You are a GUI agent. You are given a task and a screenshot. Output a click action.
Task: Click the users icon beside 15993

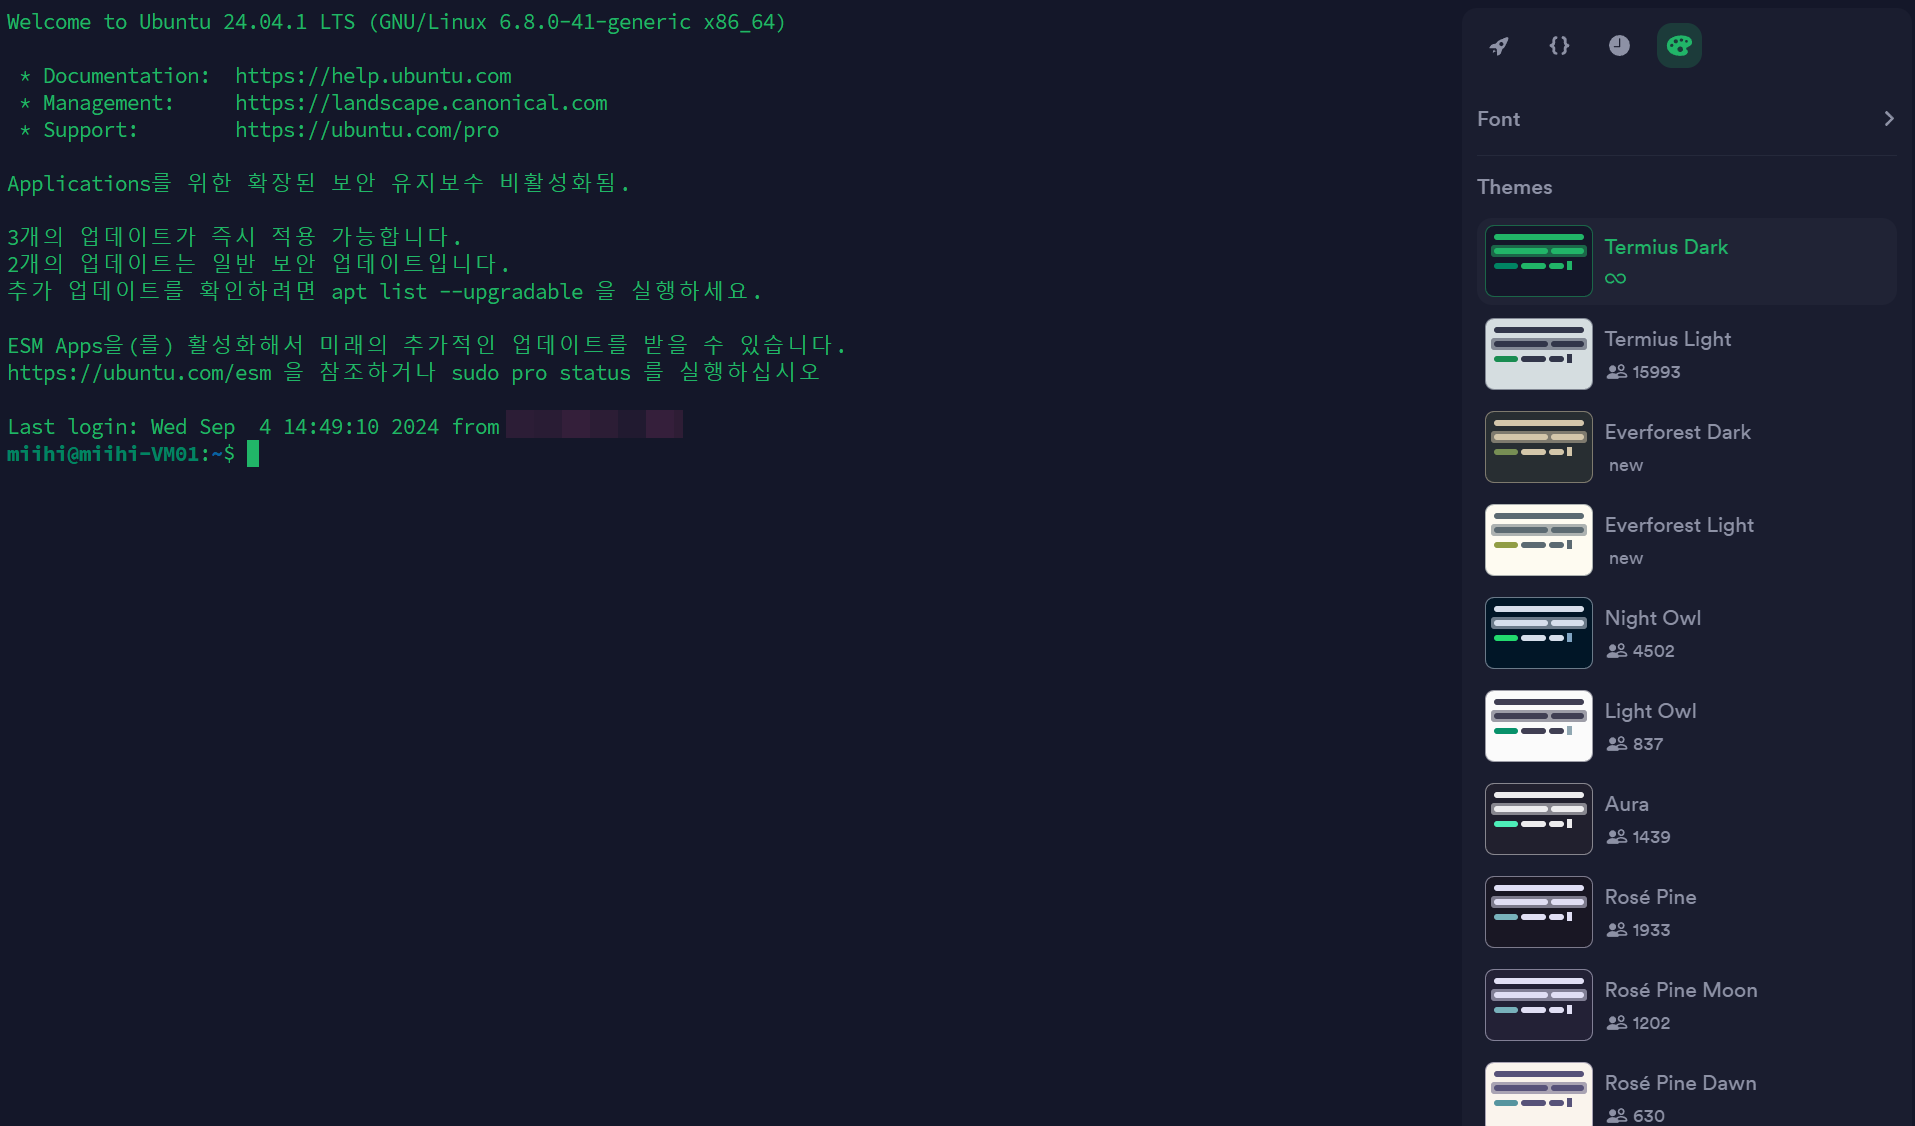[1616, 372]
